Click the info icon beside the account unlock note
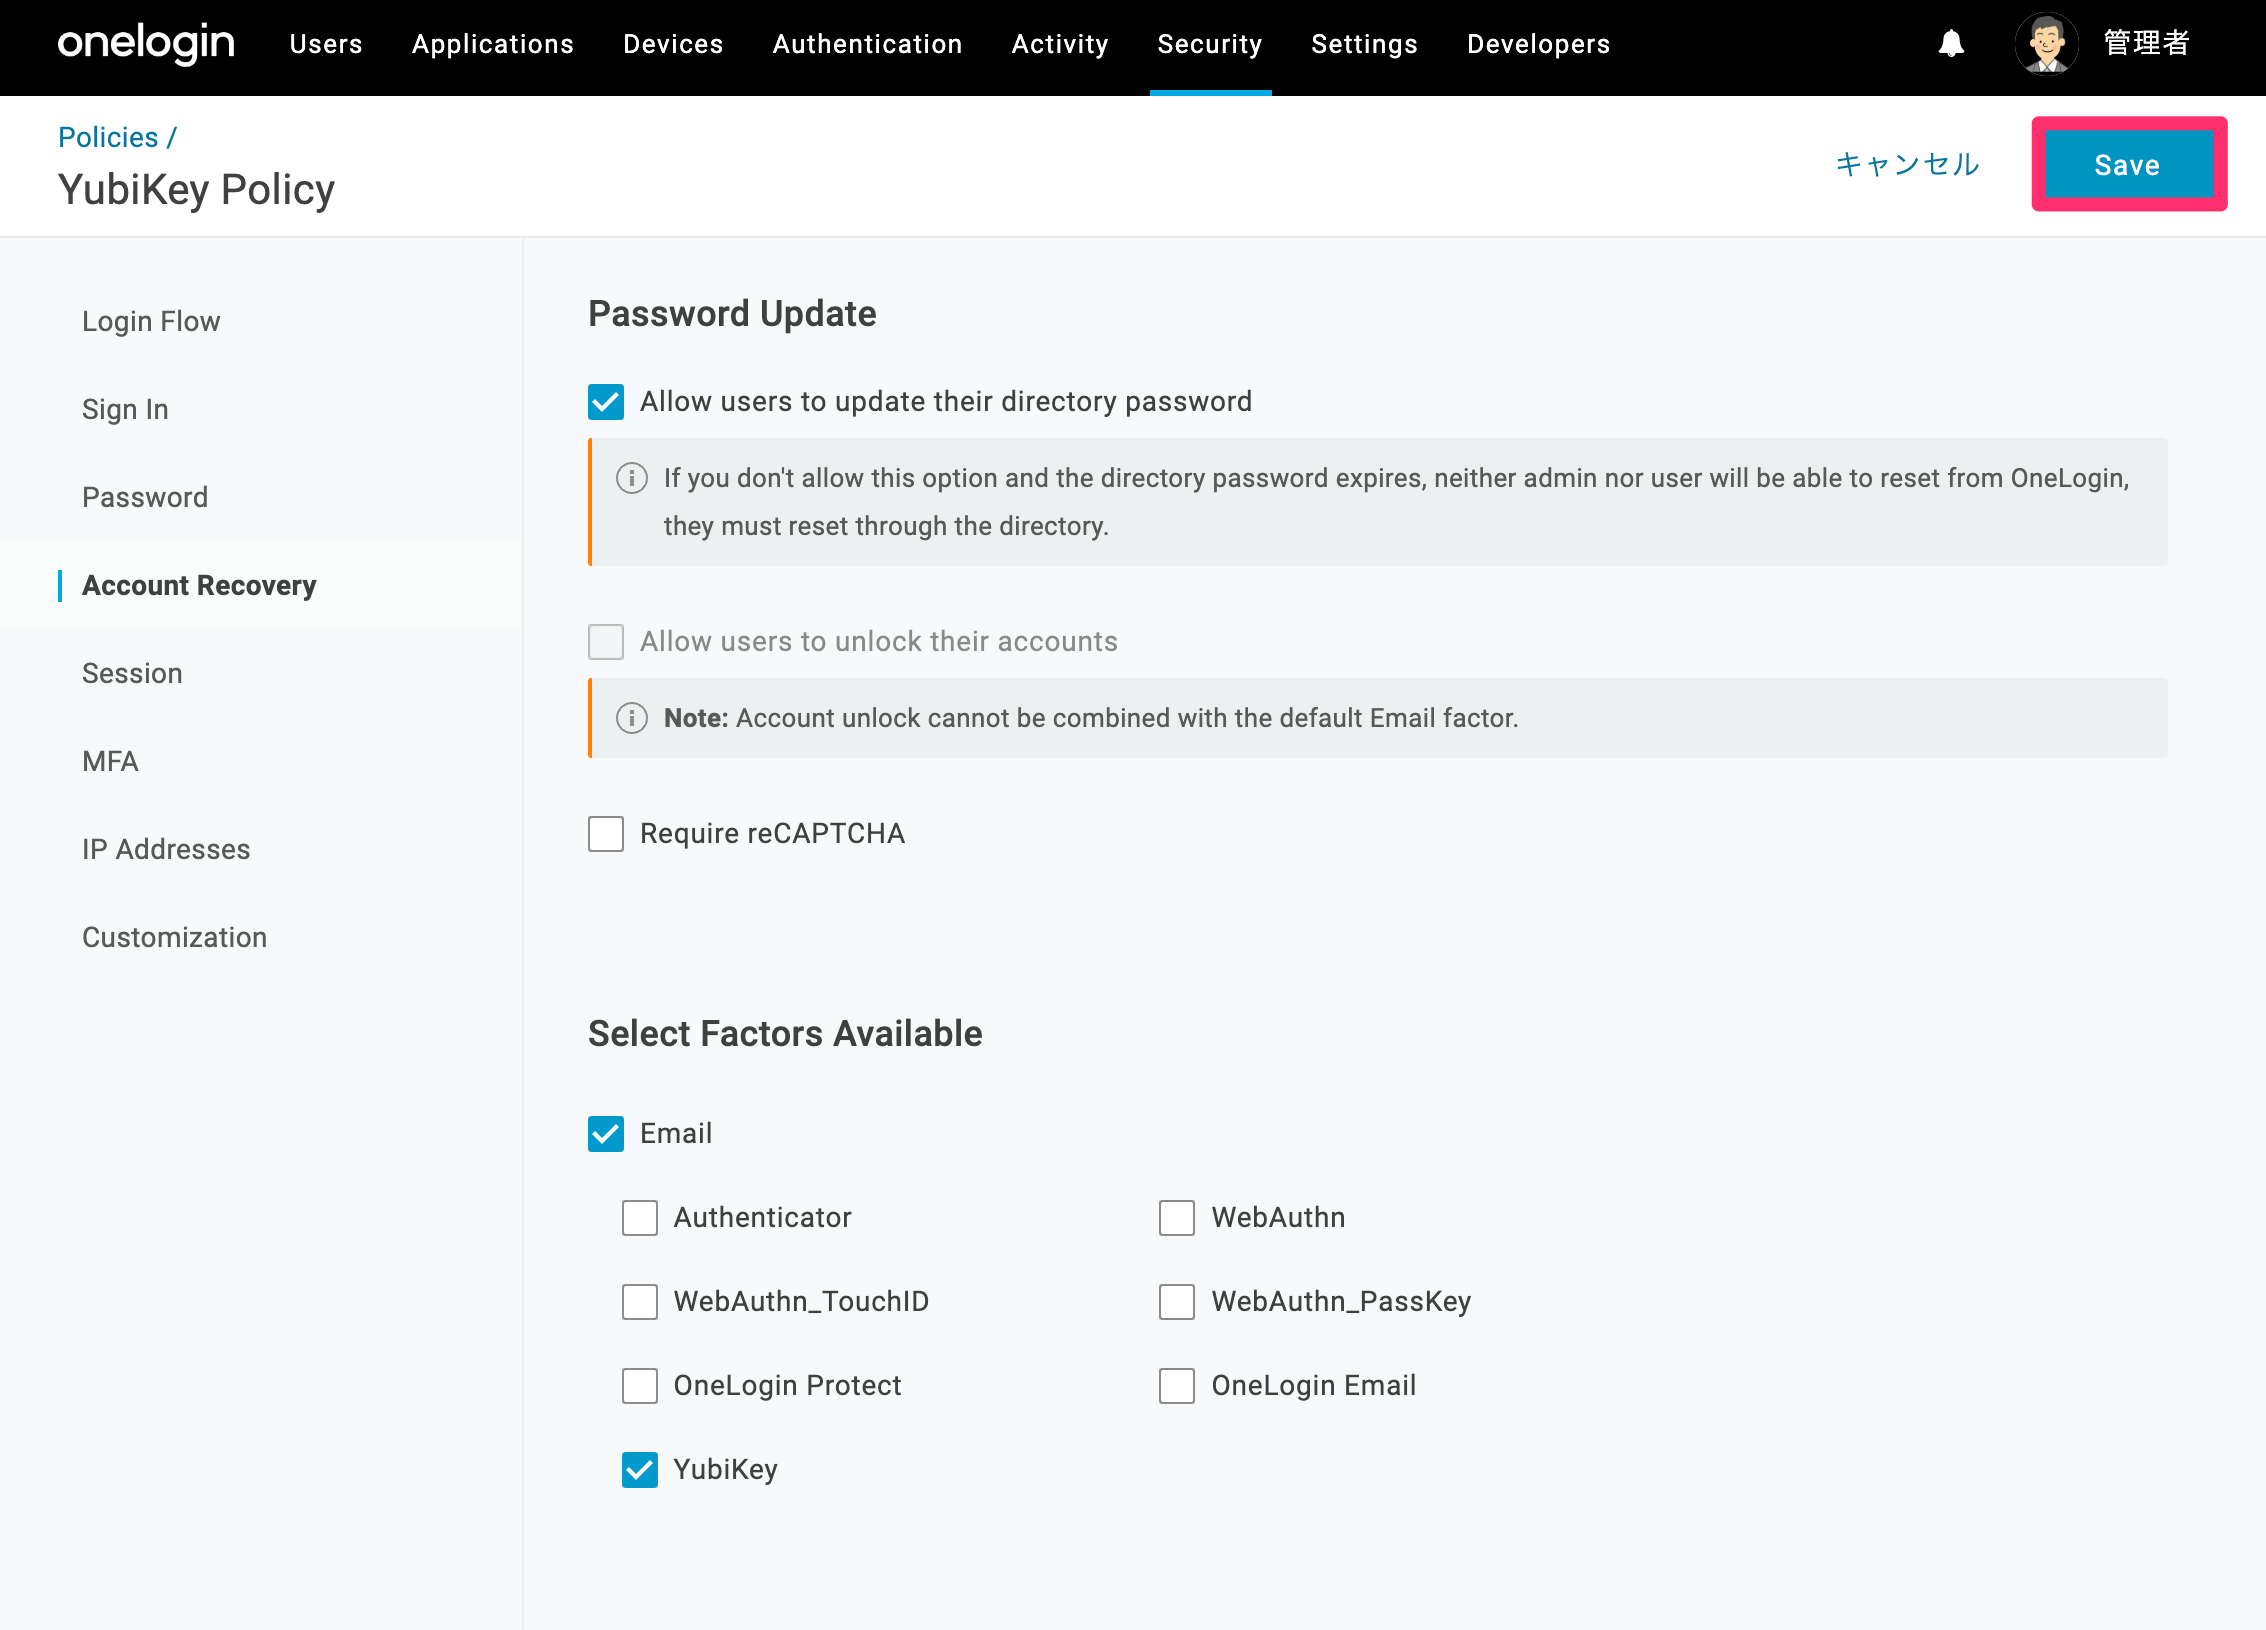2266x1630 pixels. coord(632,718)
